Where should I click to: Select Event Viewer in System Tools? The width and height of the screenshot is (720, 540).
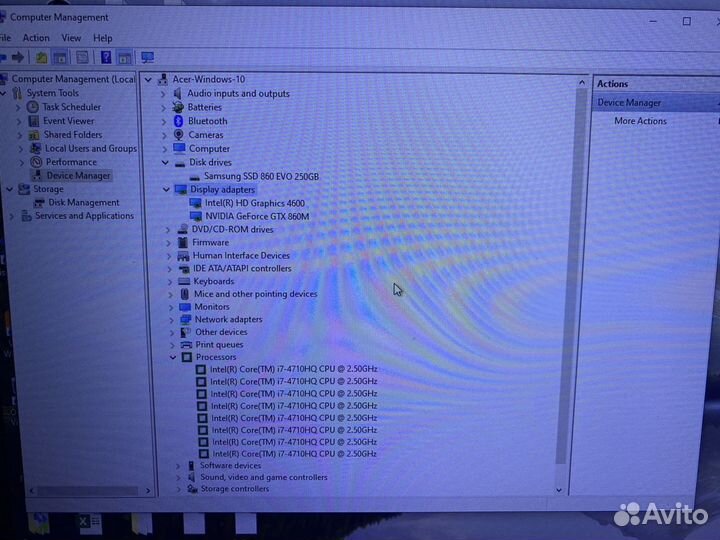68,121
